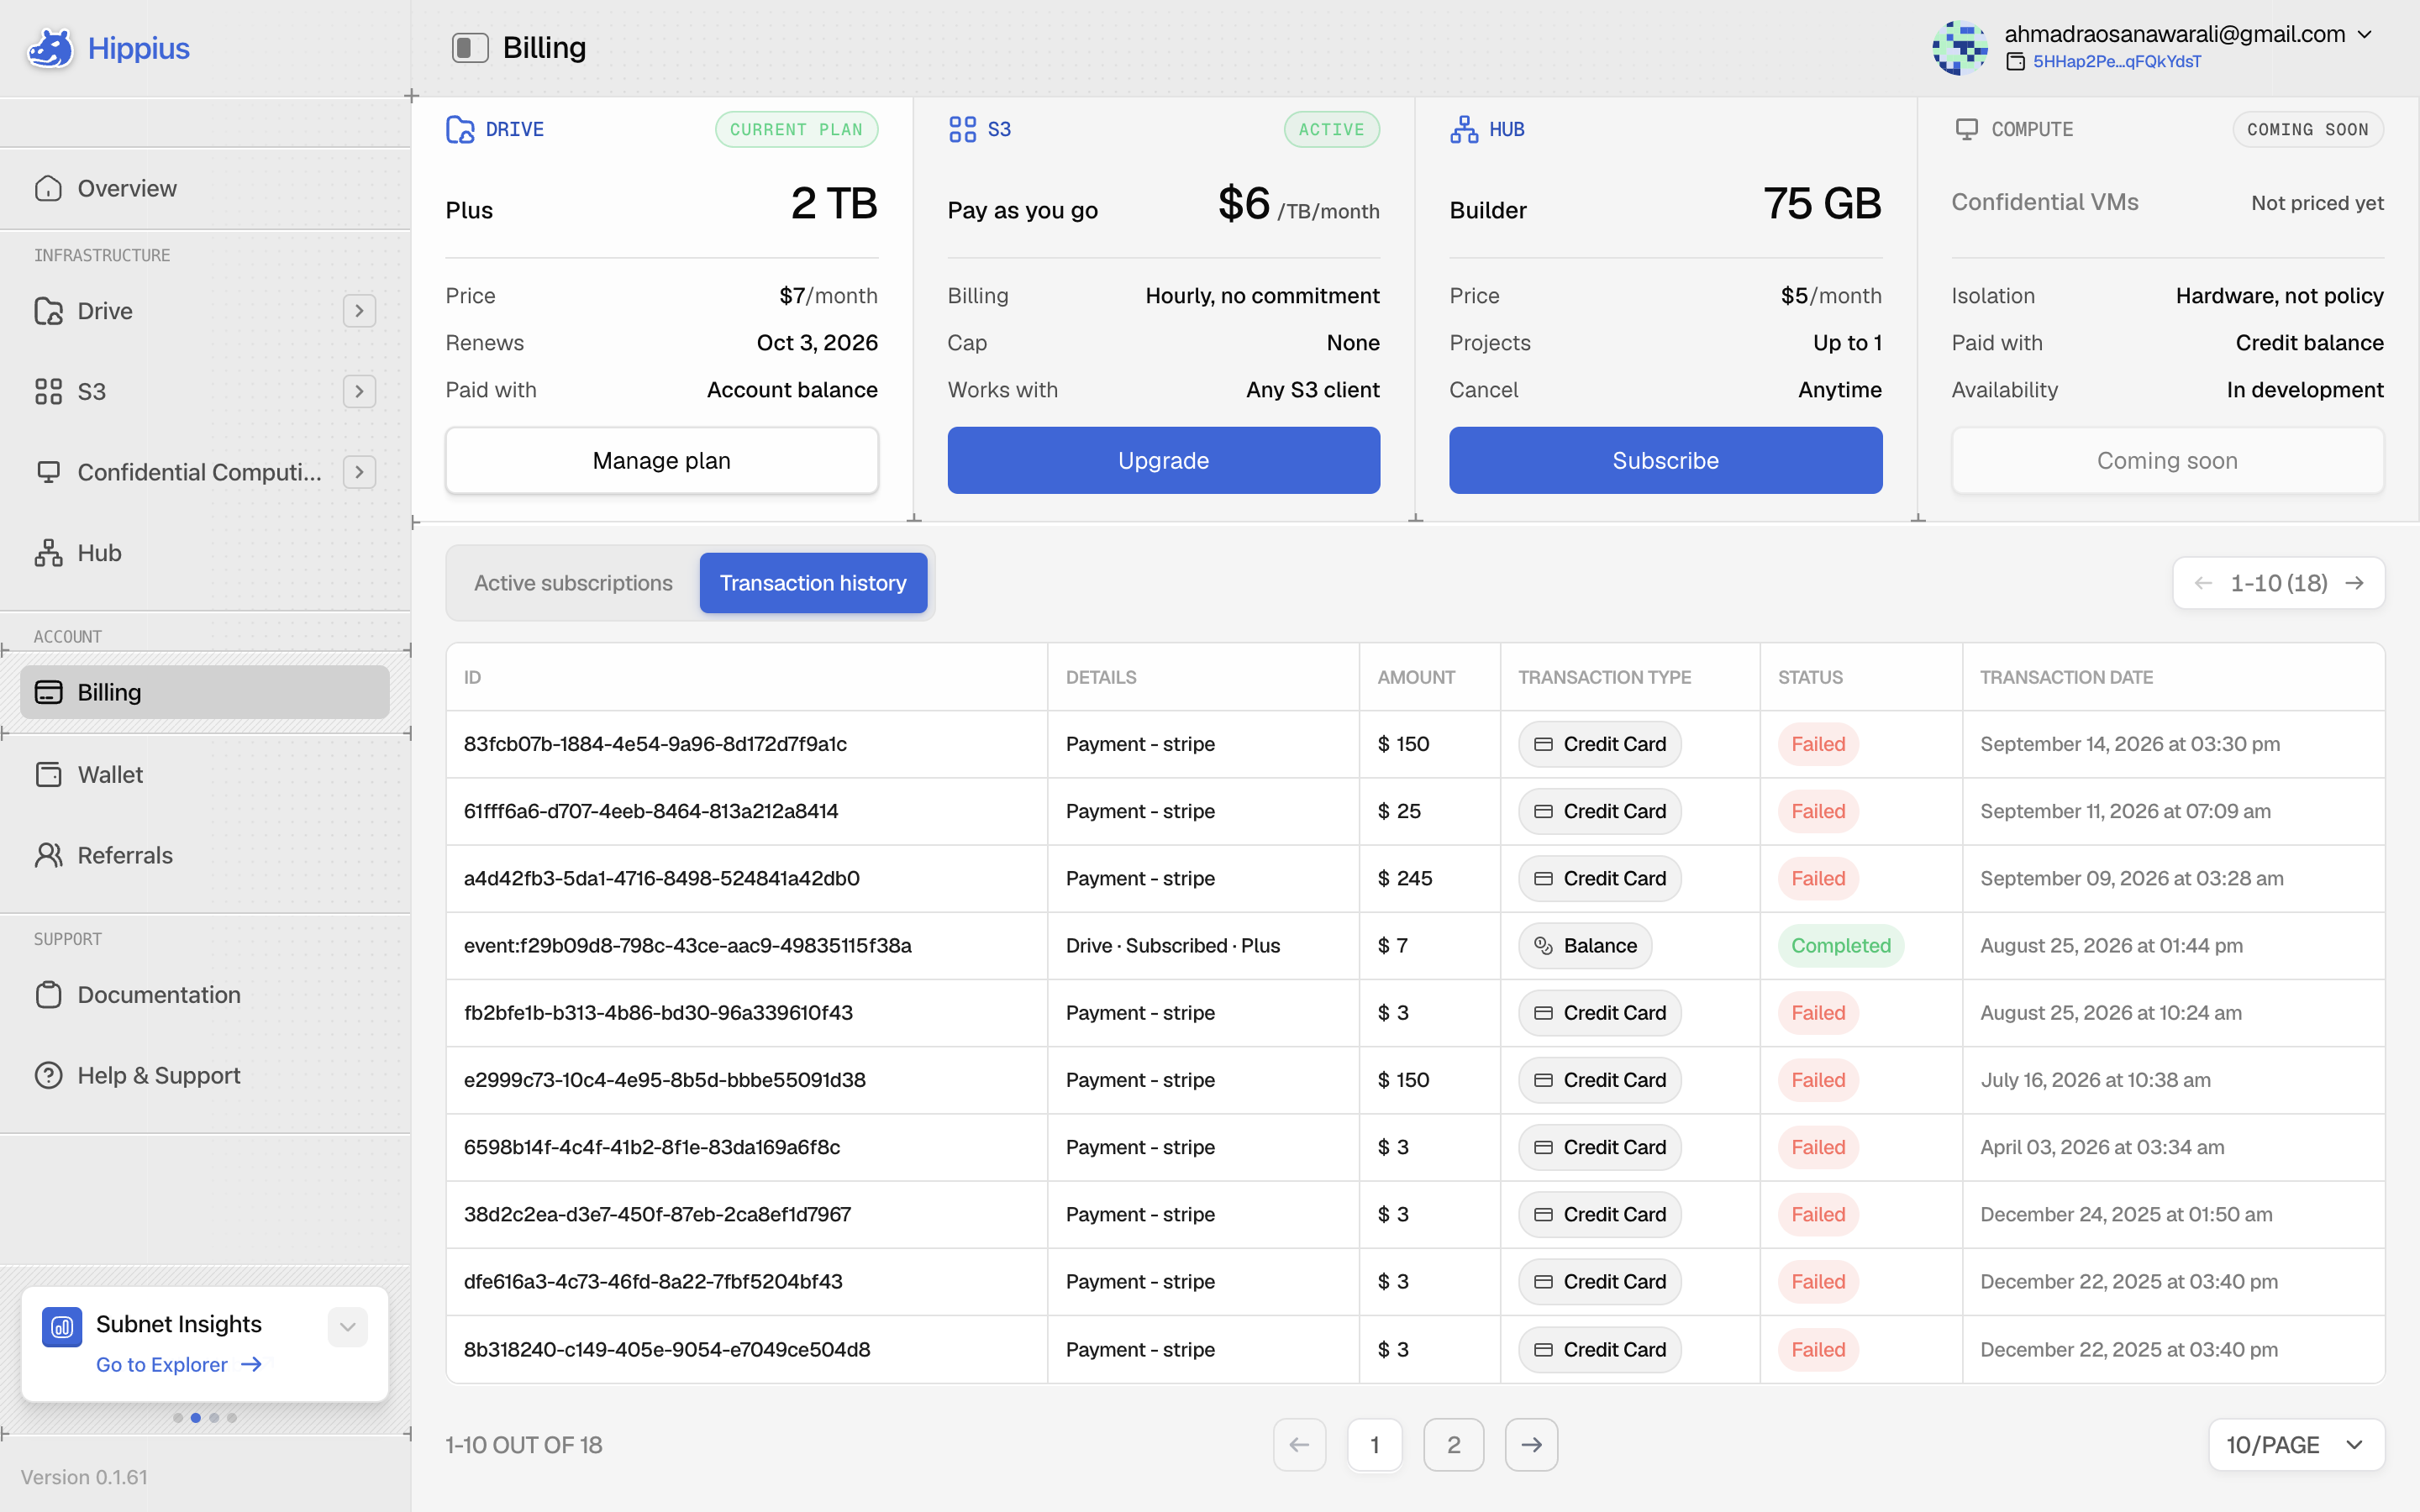This screenshot has height=1512, width=2420.
Task: Copy wallet address via the copy icon
Action: [2016, 62]
